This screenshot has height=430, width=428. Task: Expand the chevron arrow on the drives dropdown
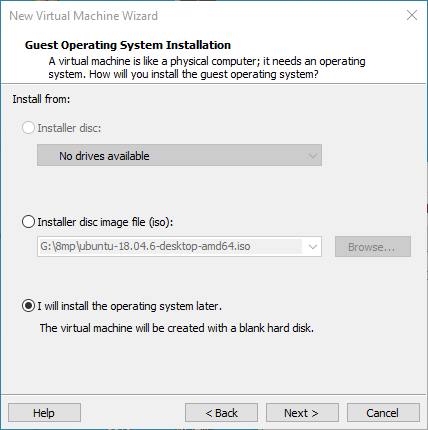pos(313,156)
